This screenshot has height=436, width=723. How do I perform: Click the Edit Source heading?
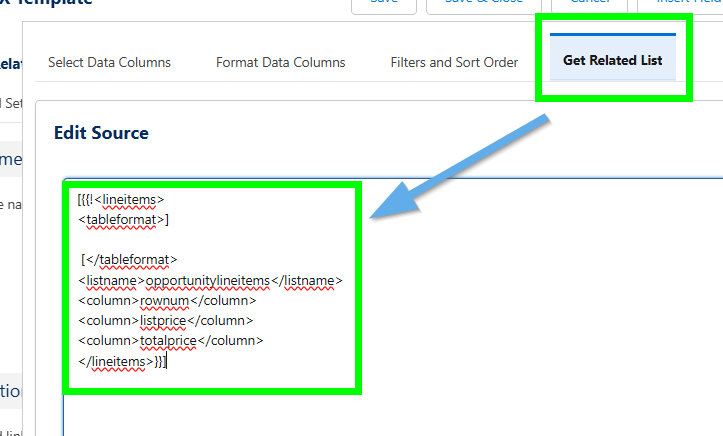pos(101,133)
